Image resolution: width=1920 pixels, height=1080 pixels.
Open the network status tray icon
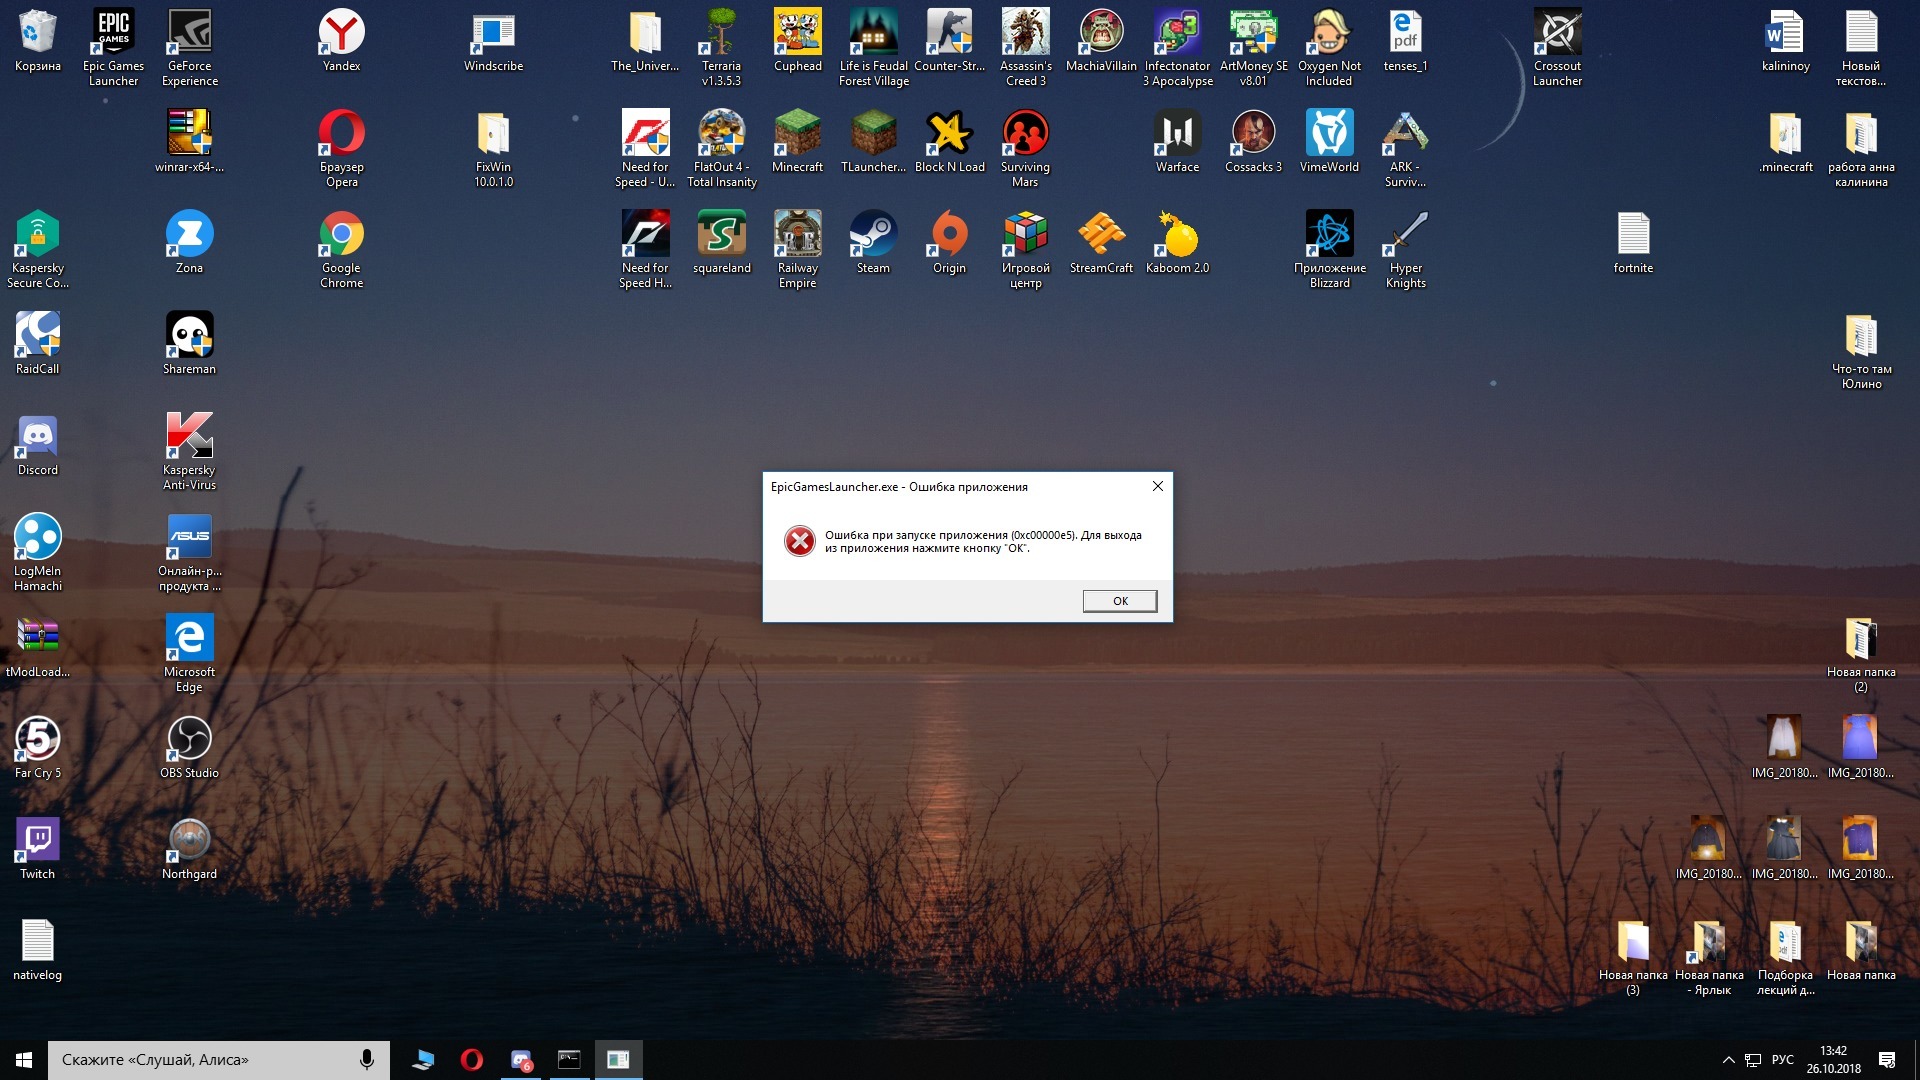pos(1753,1060)
